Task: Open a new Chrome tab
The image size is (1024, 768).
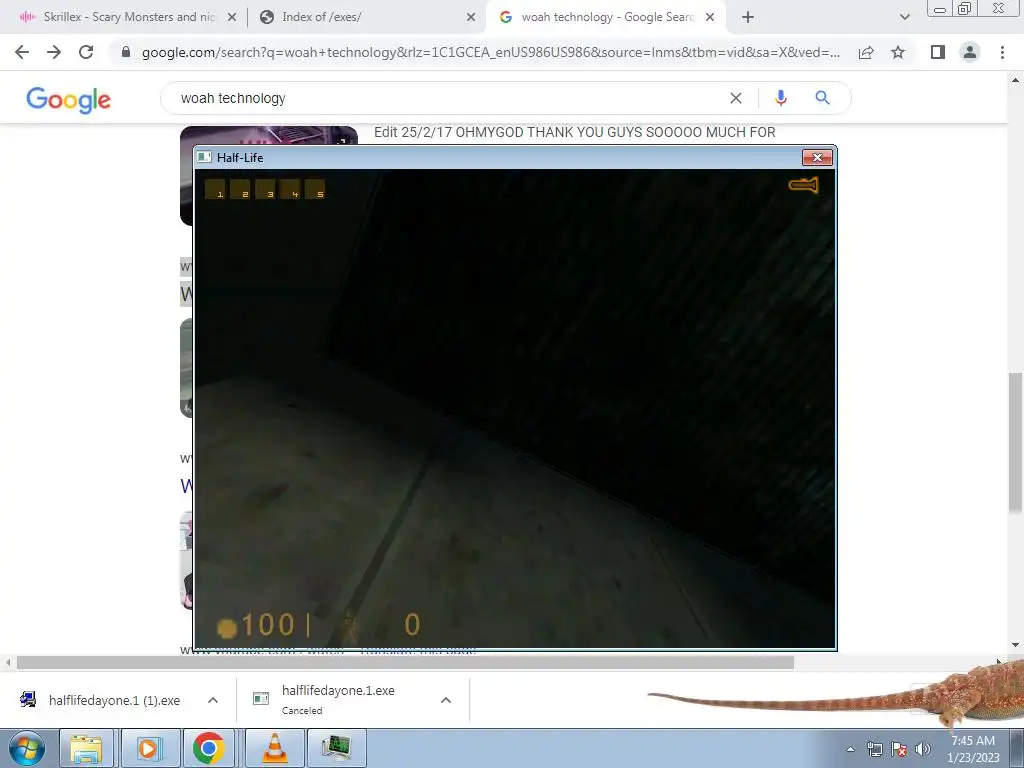Action: point(748,17)
